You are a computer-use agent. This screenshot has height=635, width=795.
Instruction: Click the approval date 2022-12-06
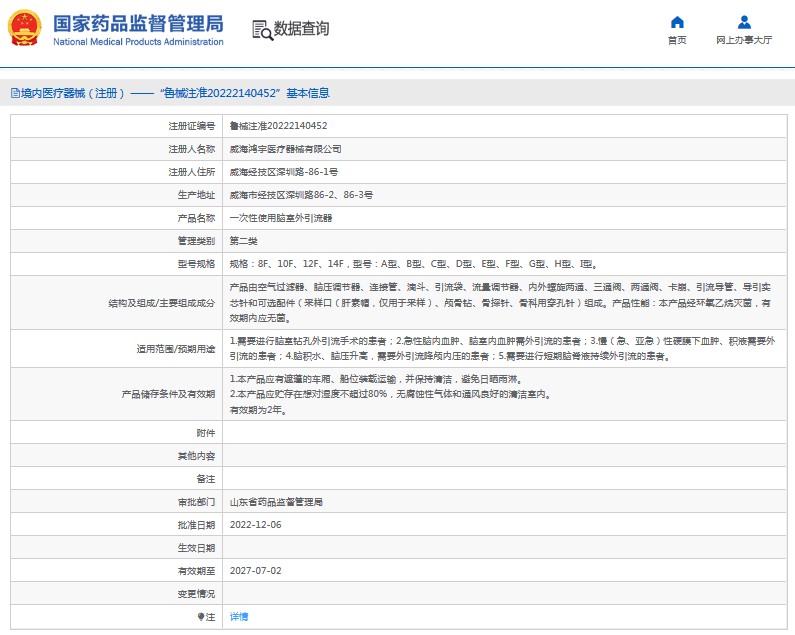click(255, 525)
